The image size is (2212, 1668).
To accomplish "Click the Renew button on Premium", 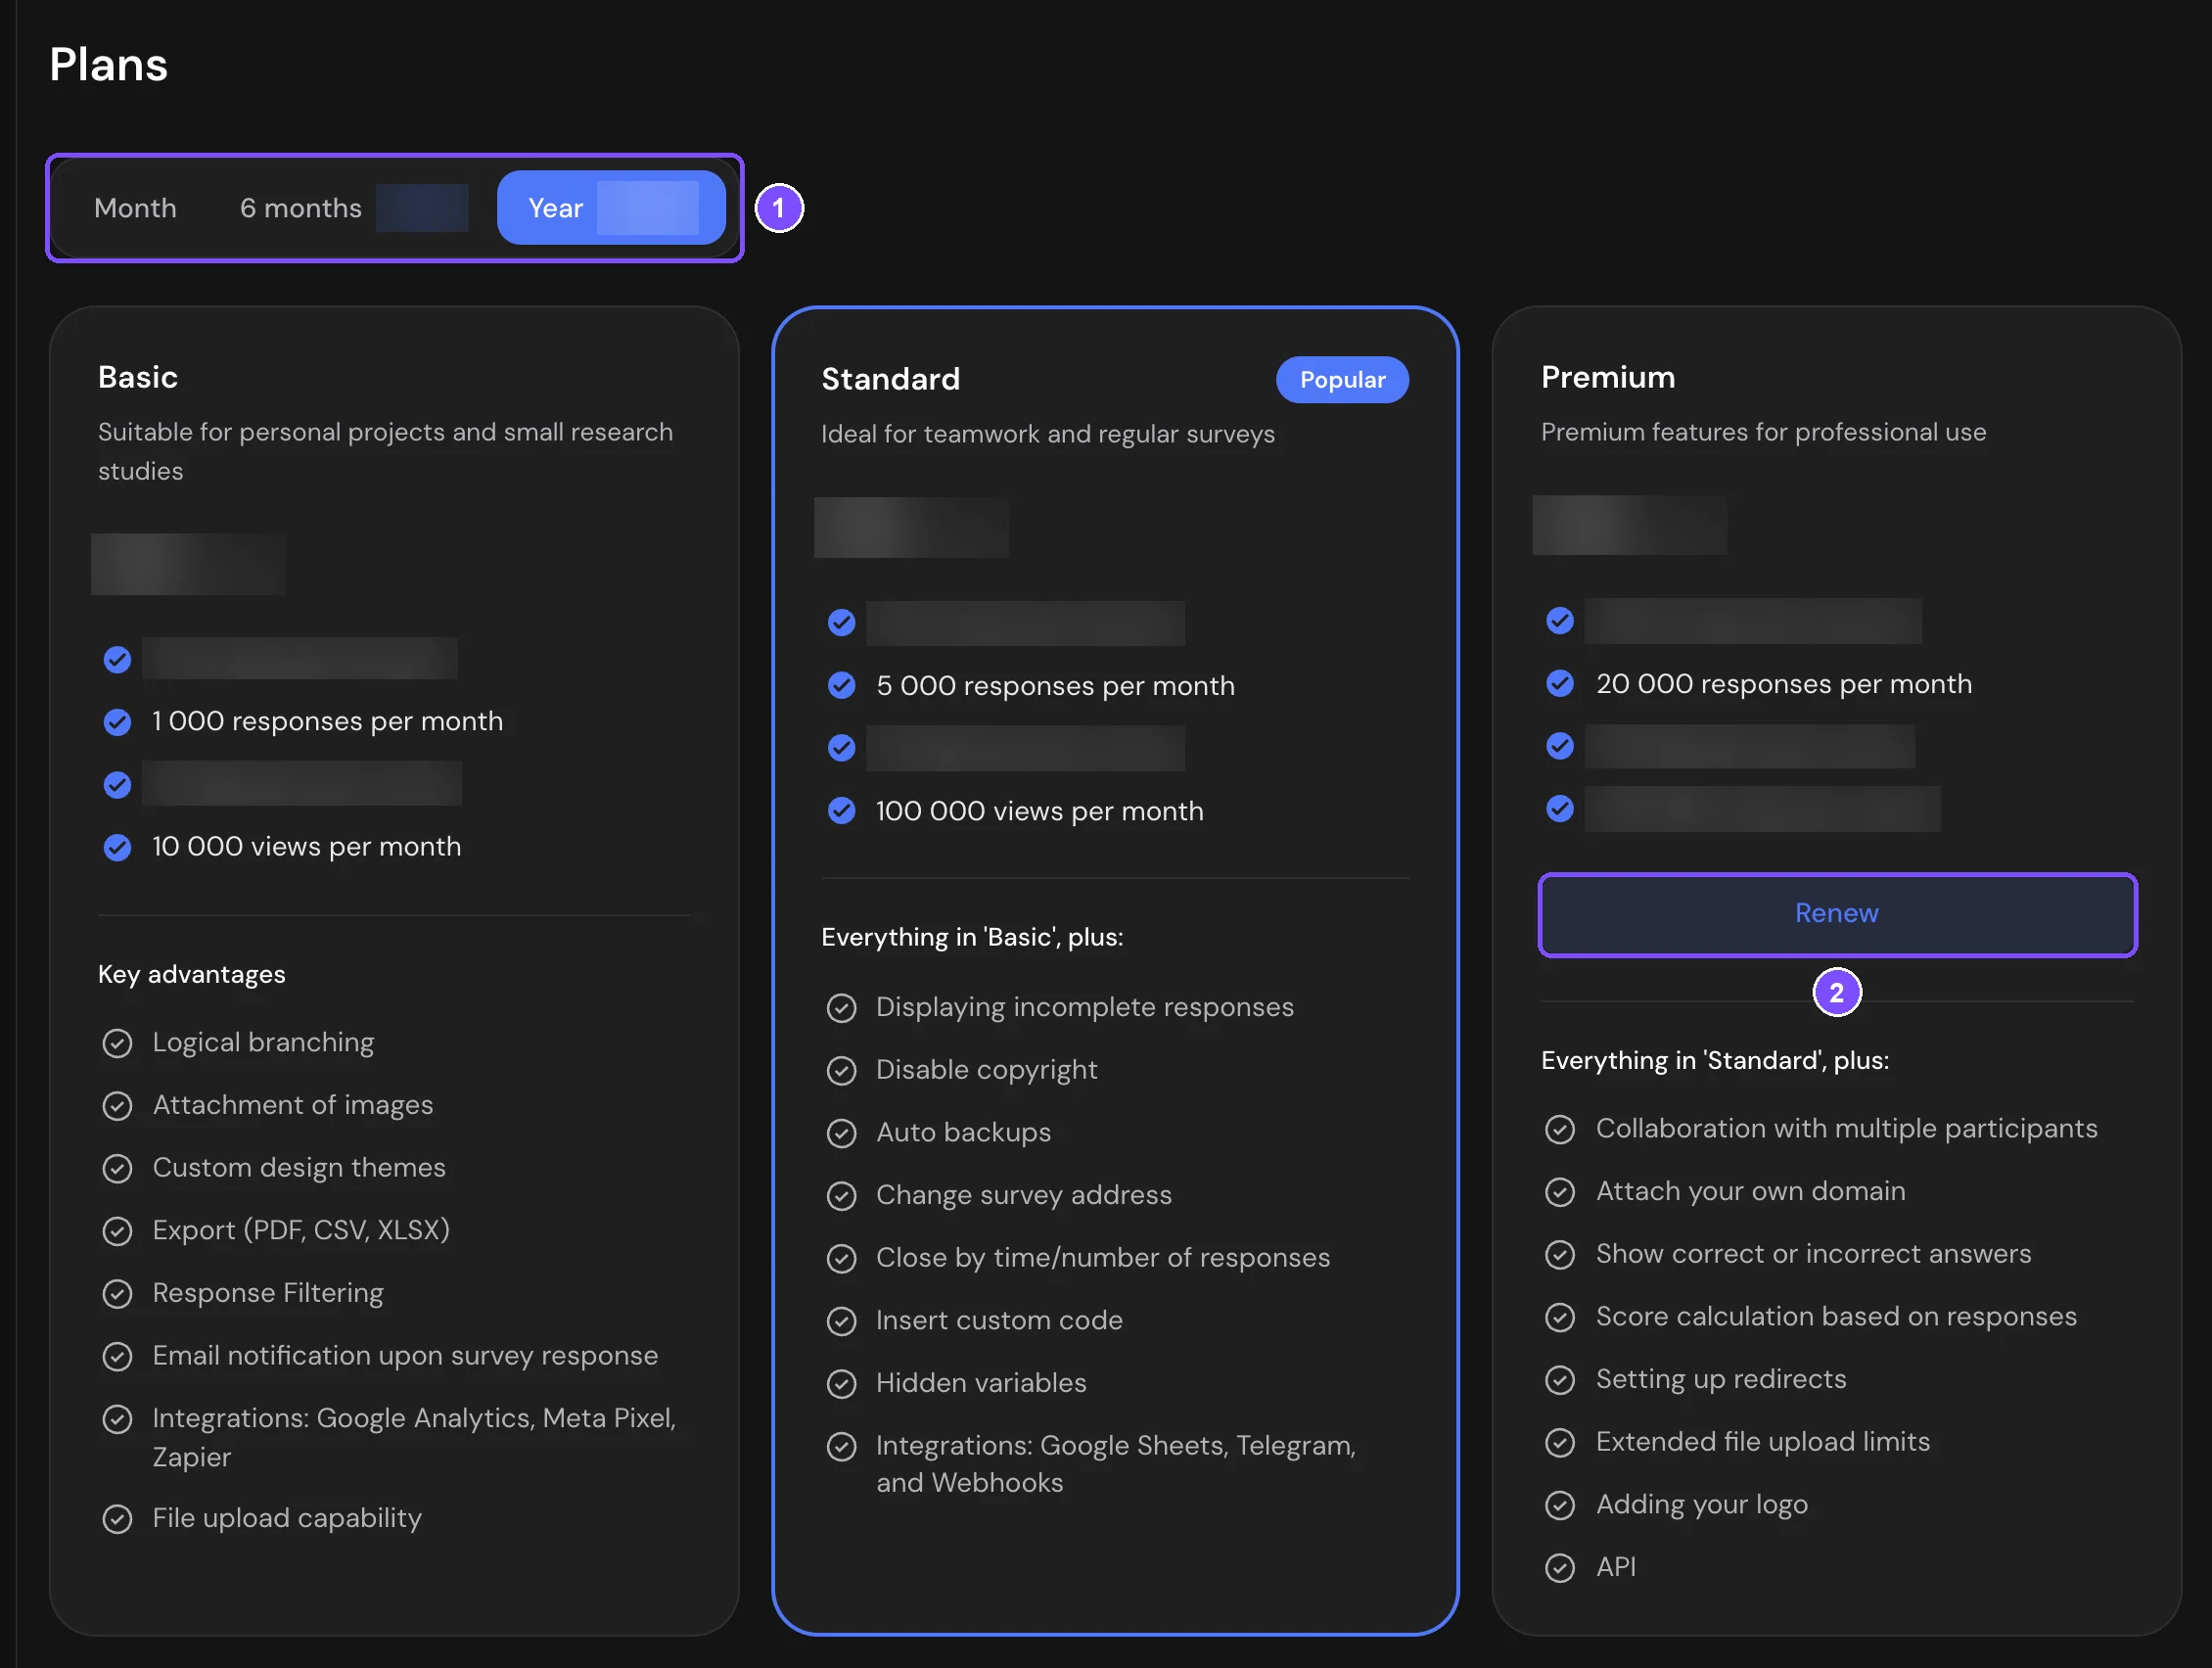I will pos(1837,914).
